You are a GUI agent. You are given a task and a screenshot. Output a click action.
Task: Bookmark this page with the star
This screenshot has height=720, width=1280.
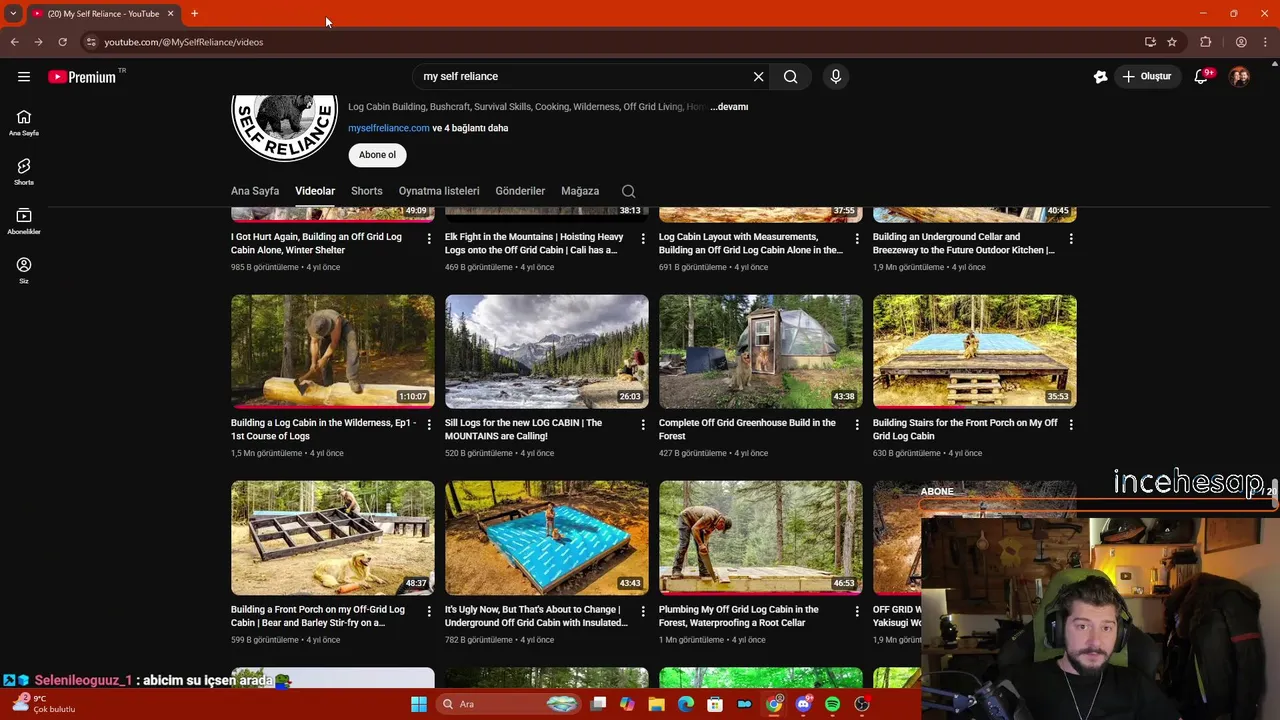(x=1172, y=42)
